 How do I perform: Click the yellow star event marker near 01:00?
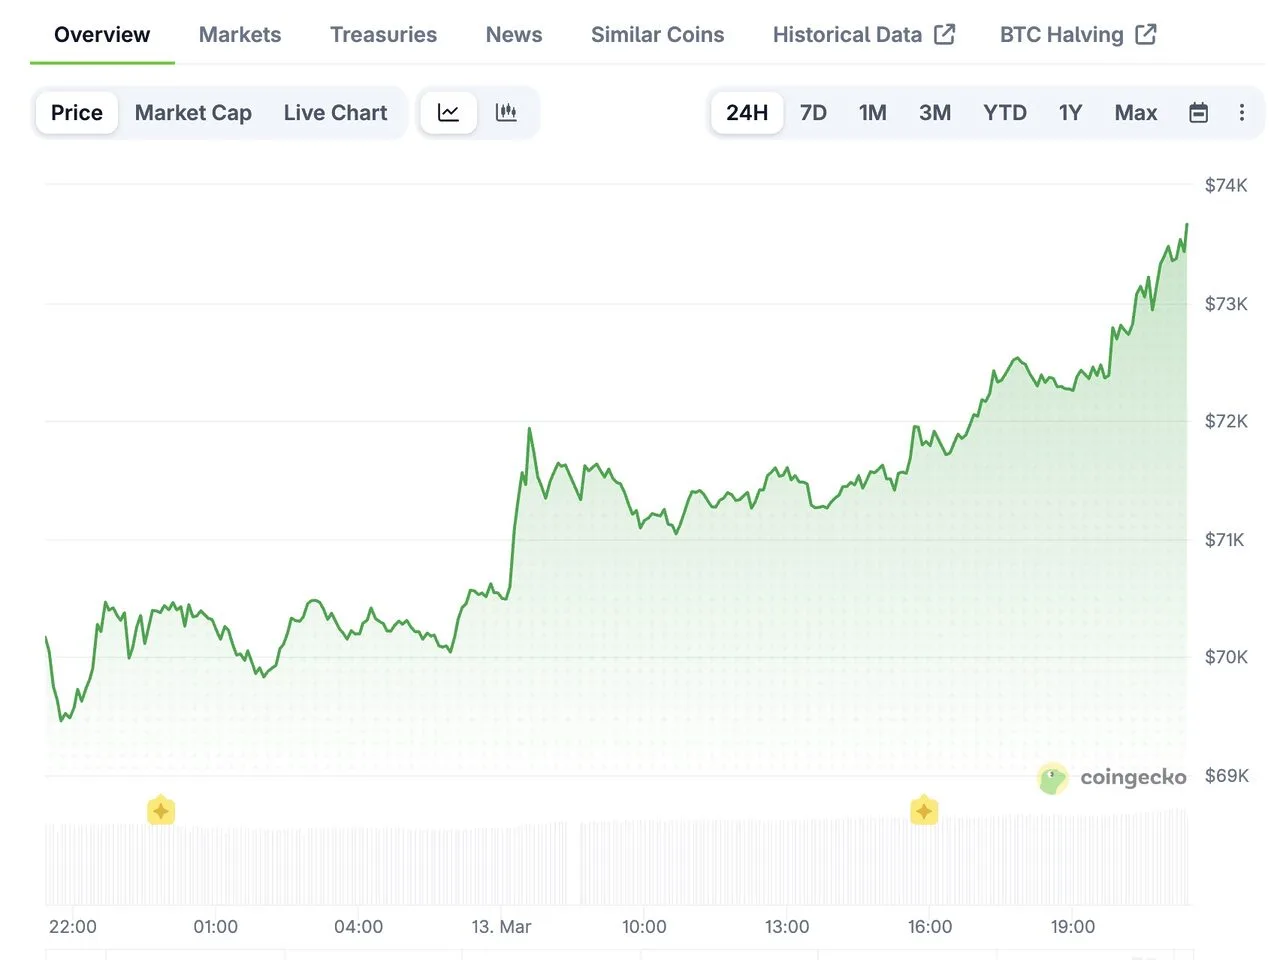[161, 810]
